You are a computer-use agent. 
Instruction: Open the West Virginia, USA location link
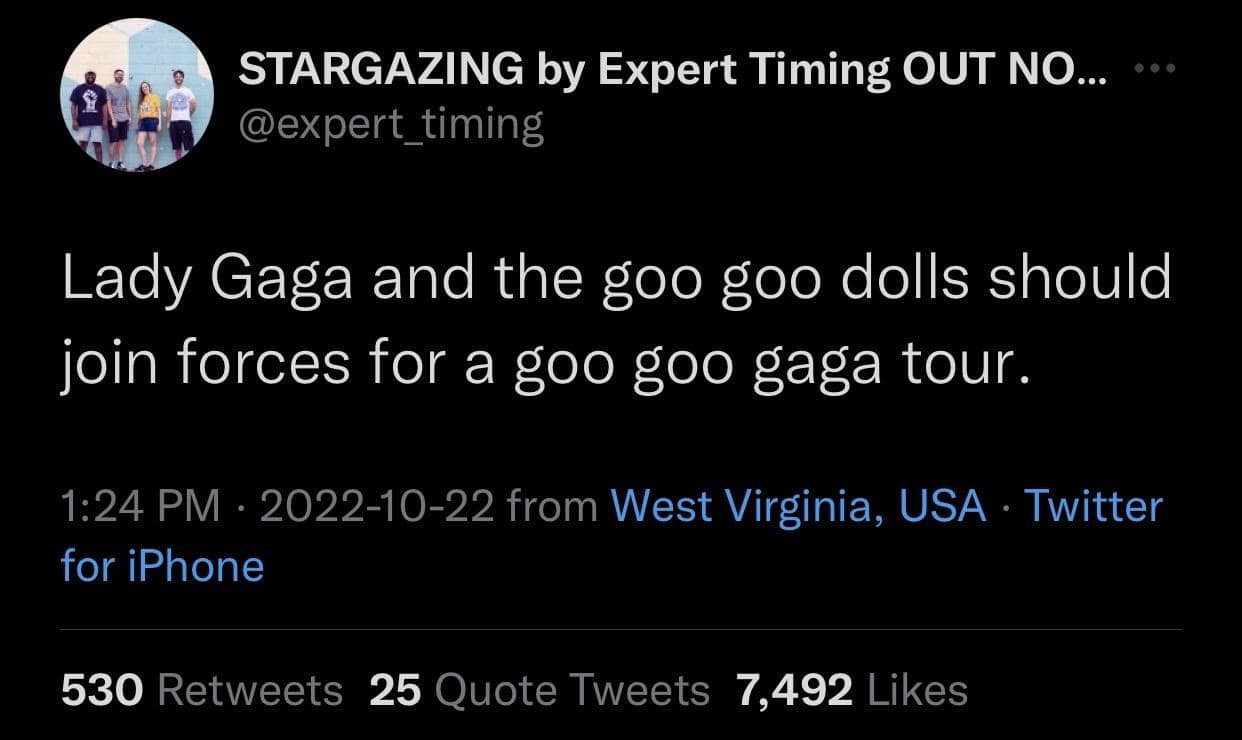pos(795,506)
